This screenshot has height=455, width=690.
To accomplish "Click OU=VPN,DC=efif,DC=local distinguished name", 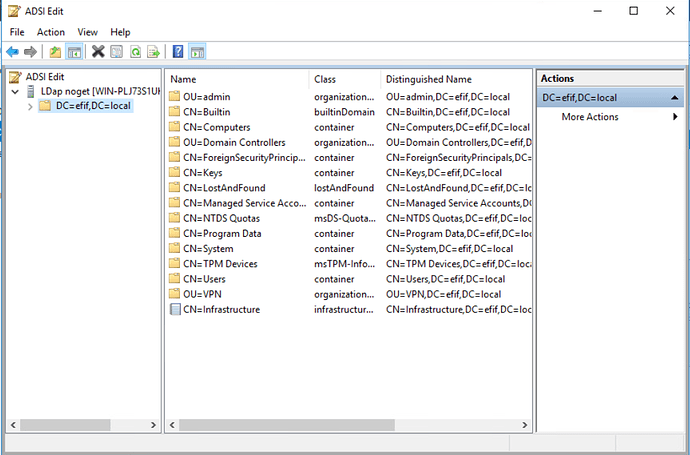I will [444, 294].
